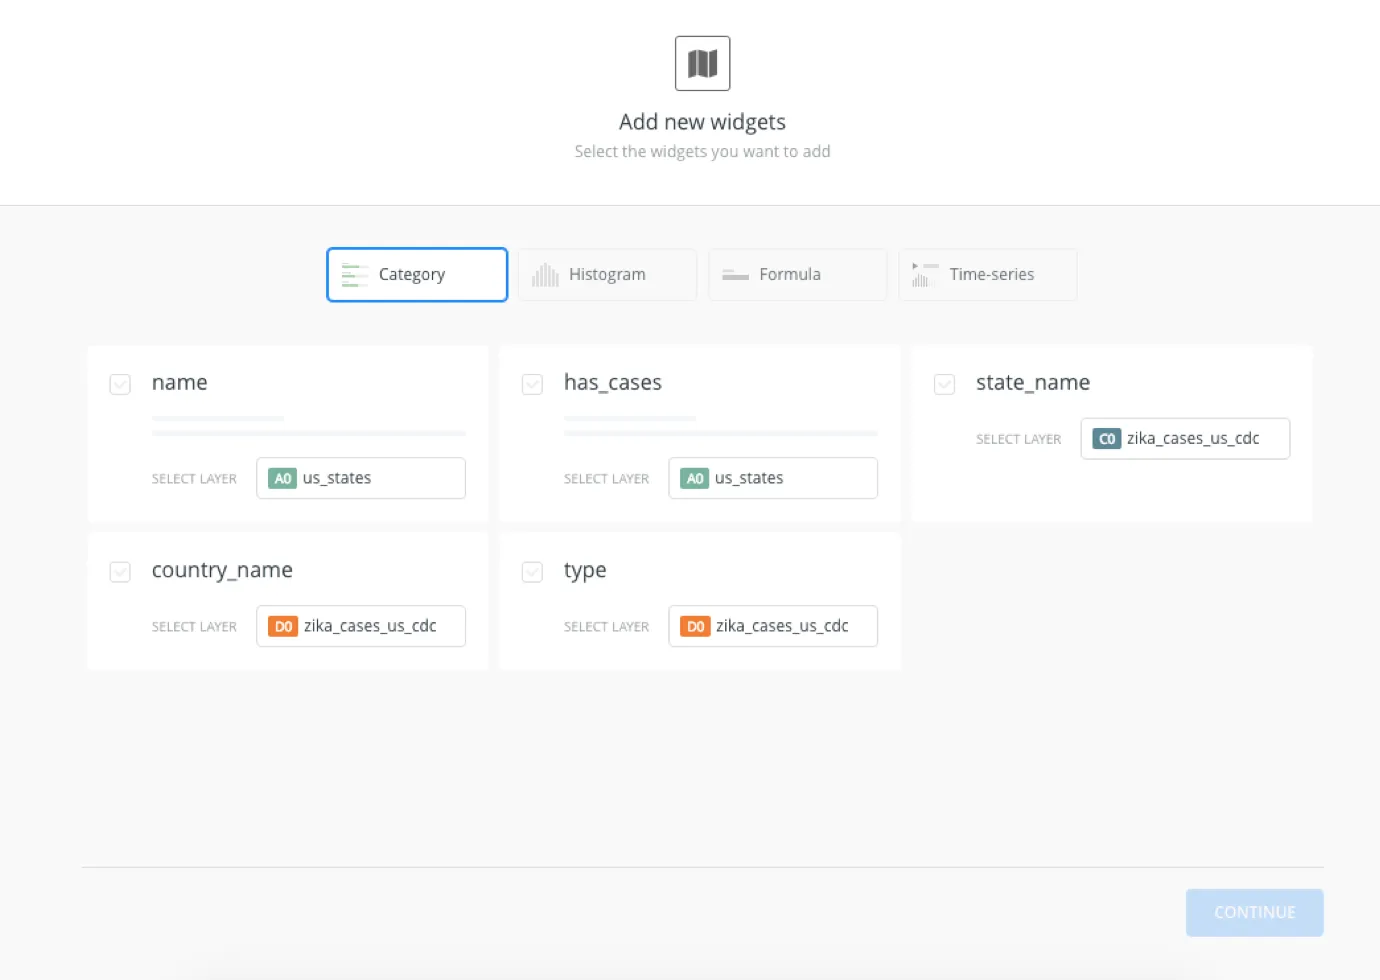1380x980 pixels.
Task: Enable the name widget checkbox
Action: point(120,384)
